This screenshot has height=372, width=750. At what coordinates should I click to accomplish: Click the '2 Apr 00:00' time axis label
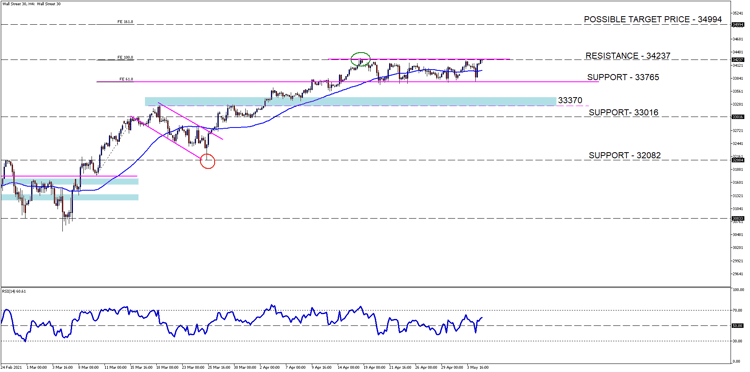[x=270, y=368]
